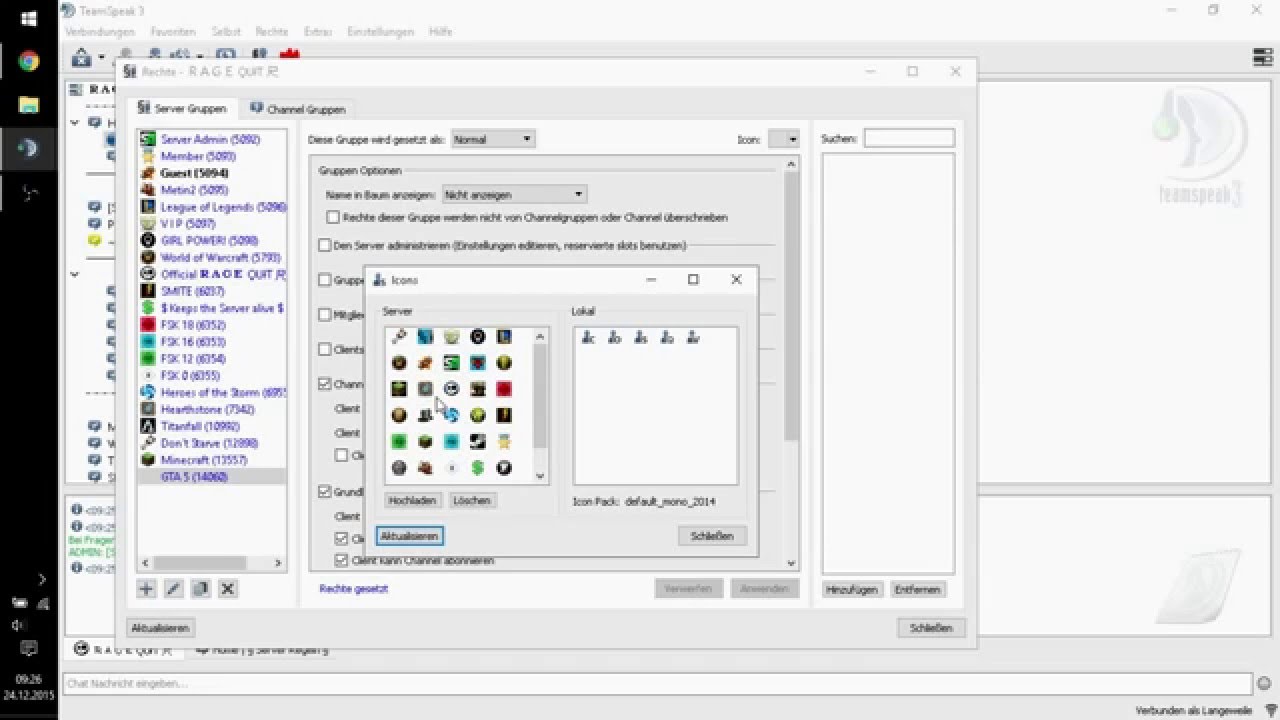The image size is (1280, 720).
Task: Click the dropdown arrow next to the connect toolbar icon
Action: coord(101,58)
